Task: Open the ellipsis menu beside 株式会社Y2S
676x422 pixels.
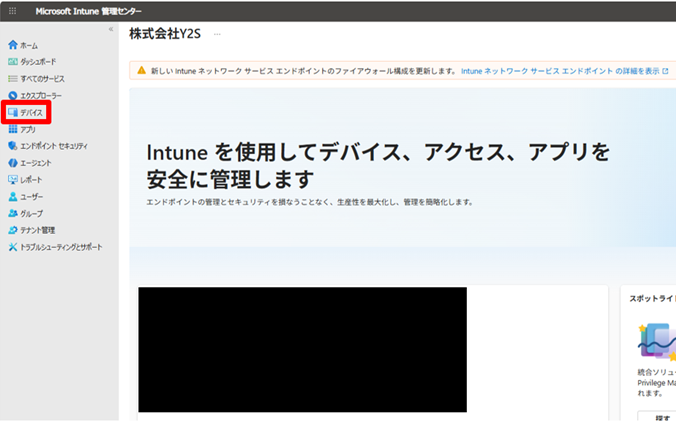Action: click(217, 35)
